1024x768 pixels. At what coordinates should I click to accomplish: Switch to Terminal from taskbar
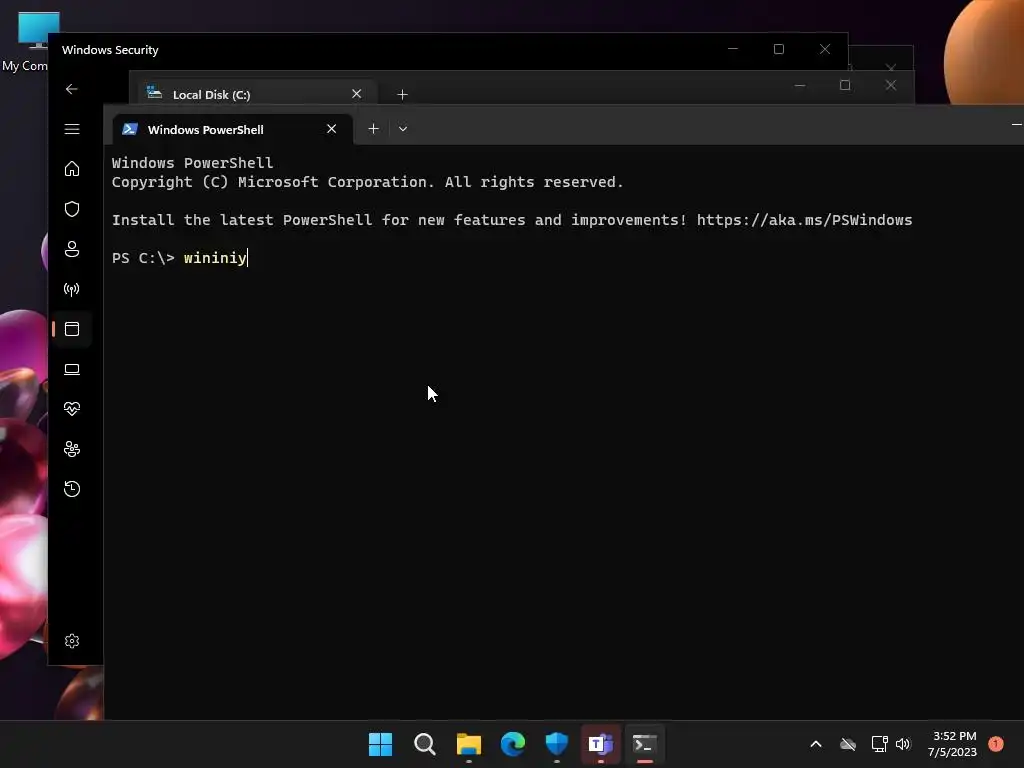[x=645, y=744]
